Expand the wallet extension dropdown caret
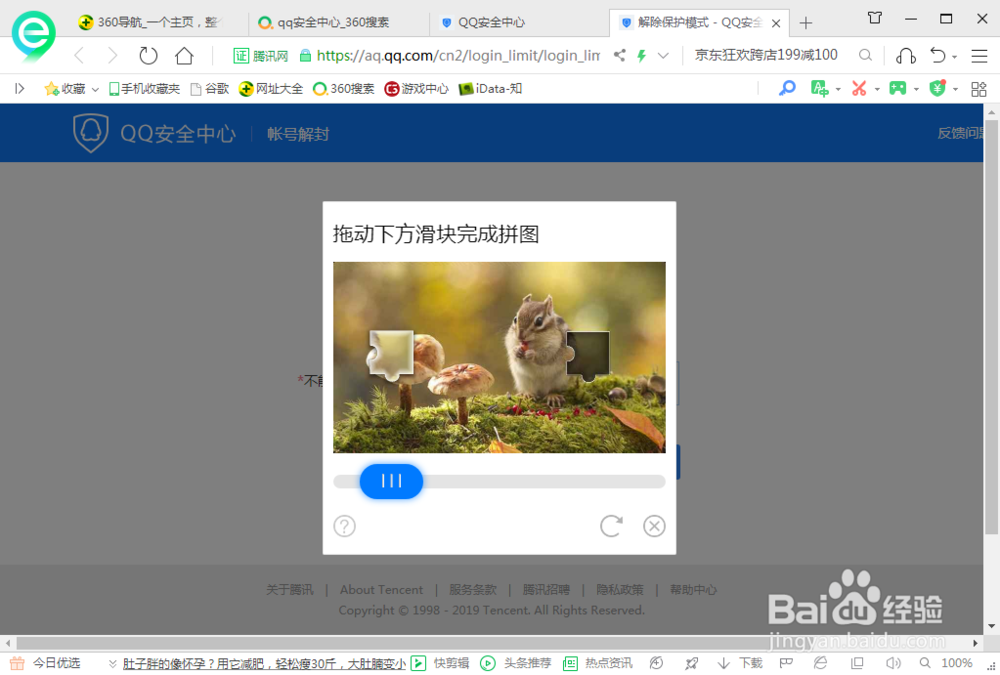The image size is (1000, 675). coord(955,89)
